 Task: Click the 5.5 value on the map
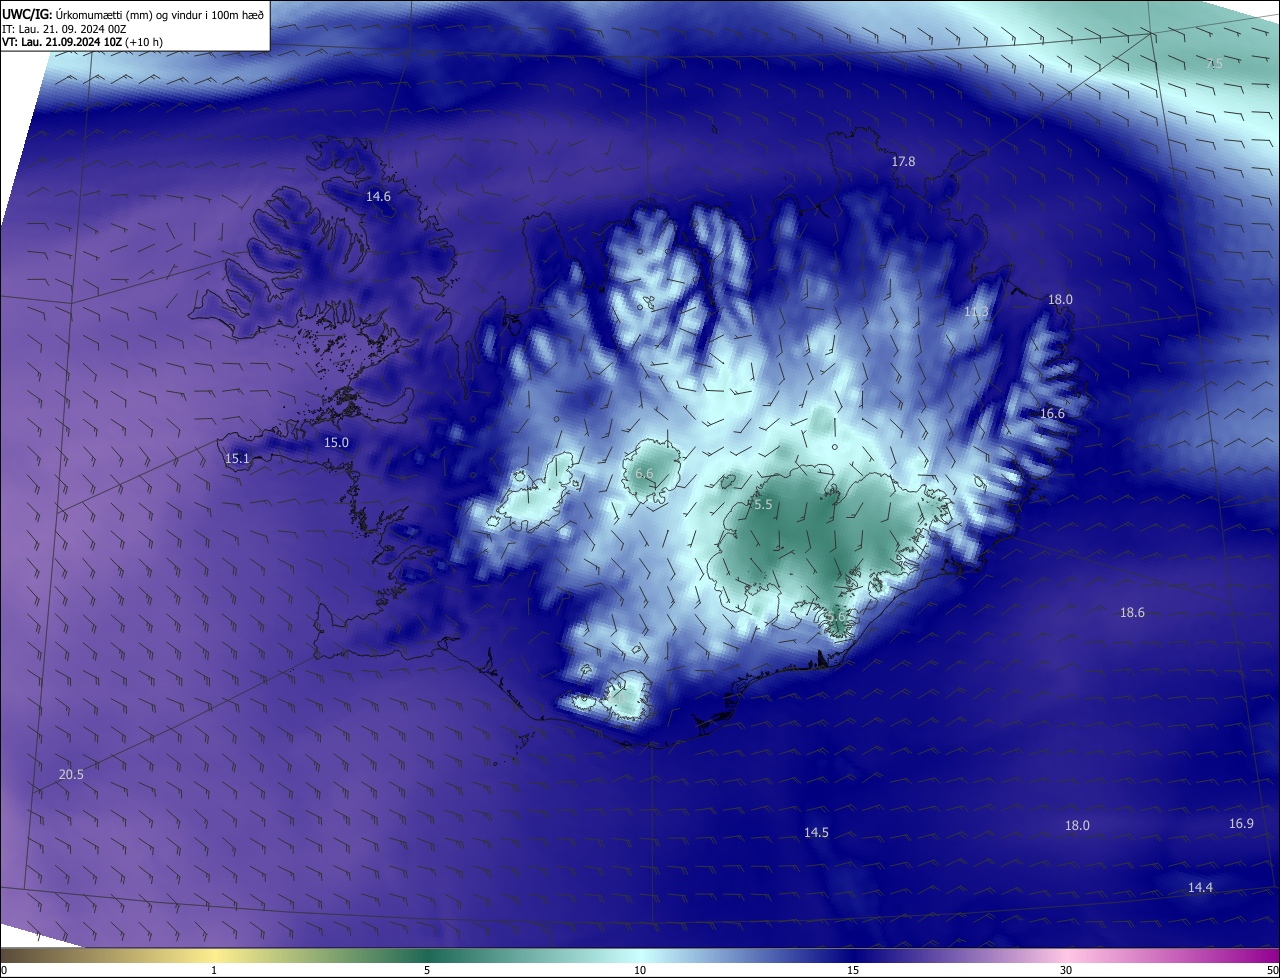point(763,505)
